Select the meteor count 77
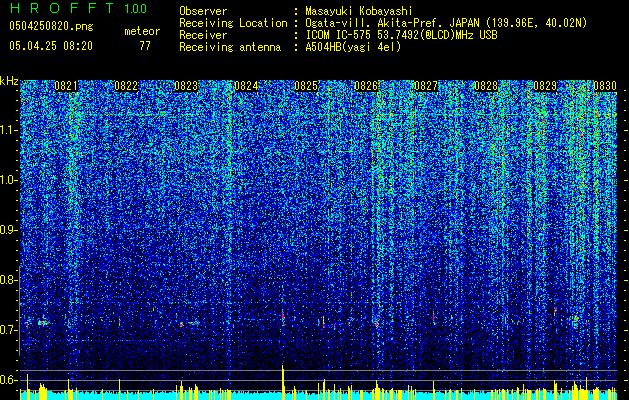This screenshot has width=629, height=400. pos(145,46)
